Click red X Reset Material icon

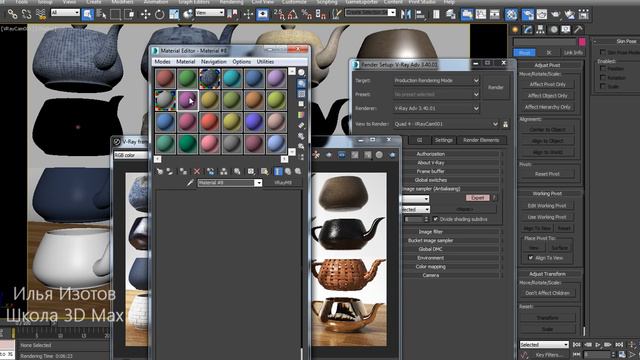coord(197,171)
